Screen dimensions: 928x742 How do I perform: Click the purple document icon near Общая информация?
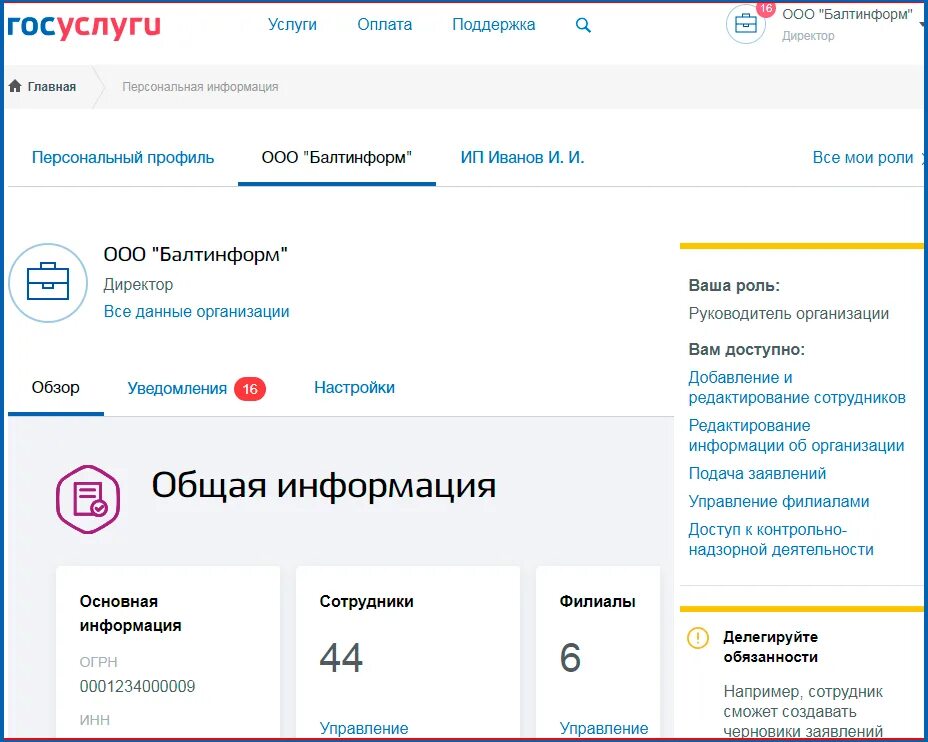[x=88, y=499]
